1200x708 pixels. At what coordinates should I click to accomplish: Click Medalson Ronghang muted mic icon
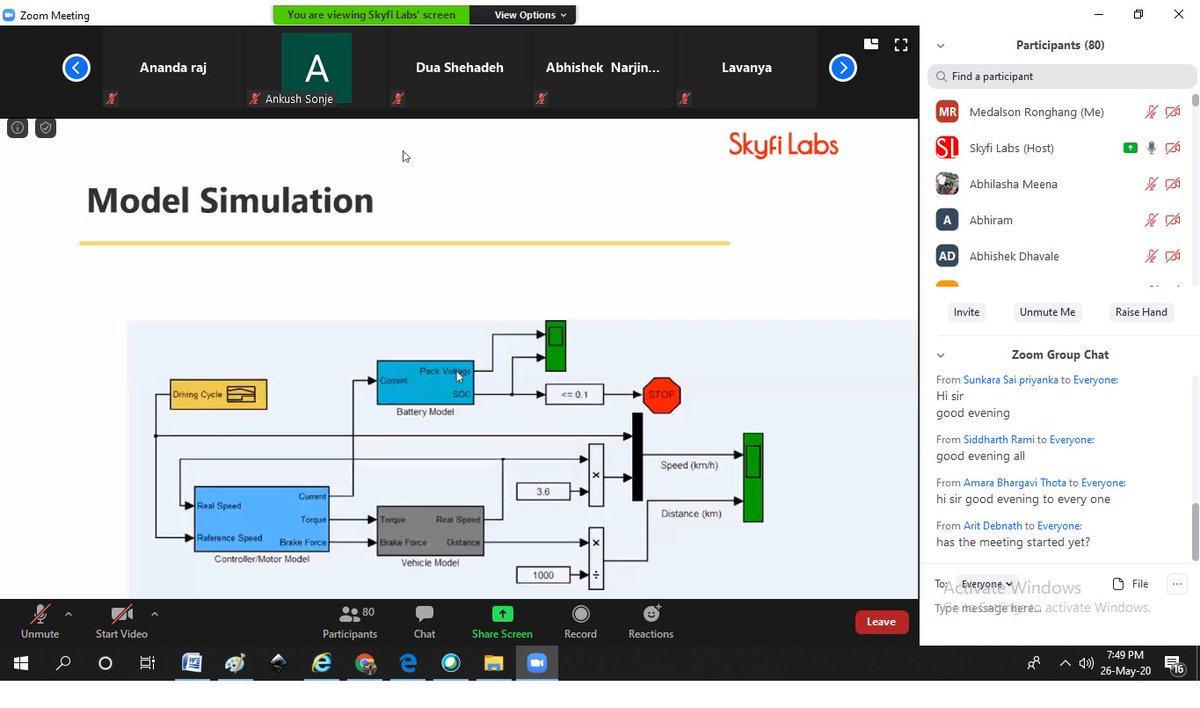tap(1152, 112)
